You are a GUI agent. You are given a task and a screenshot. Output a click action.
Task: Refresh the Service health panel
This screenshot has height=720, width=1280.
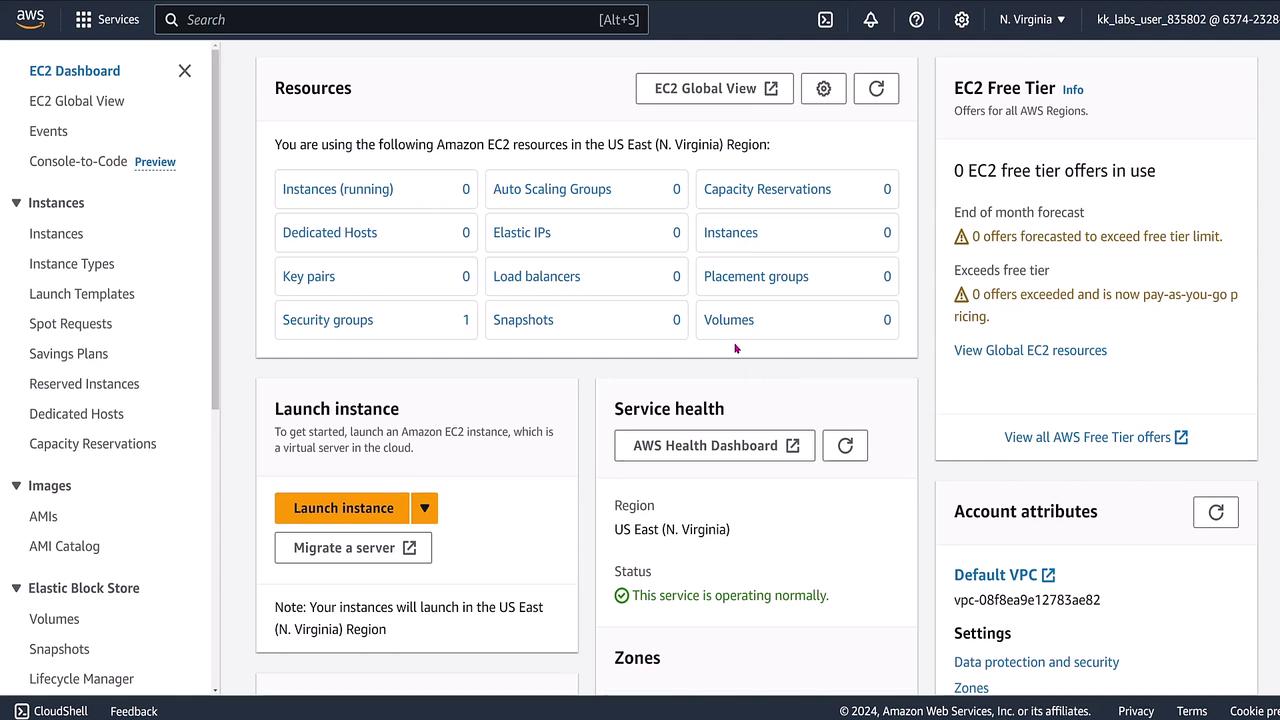(845, 446)
